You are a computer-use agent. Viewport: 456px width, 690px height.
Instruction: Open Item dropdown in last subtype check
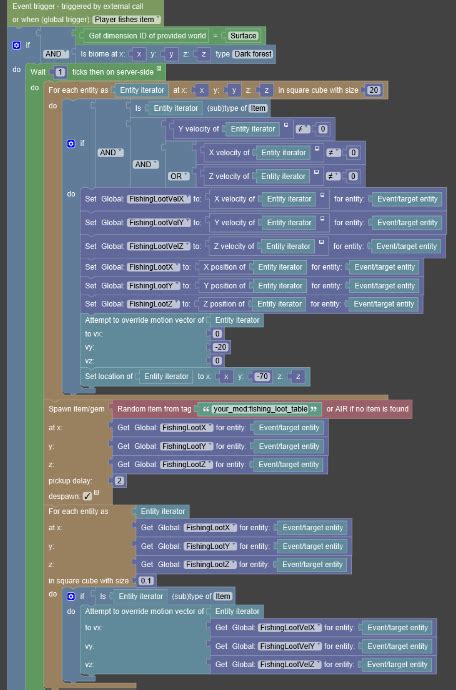222,596
